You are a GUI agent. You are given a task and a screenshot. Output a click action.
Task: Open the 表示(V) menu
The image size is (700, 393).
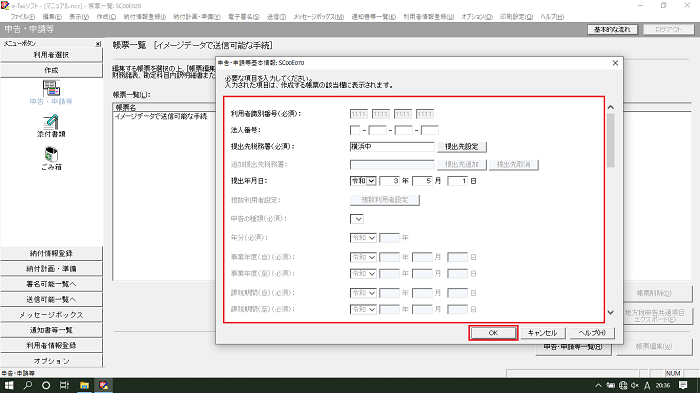coord(79,17)
